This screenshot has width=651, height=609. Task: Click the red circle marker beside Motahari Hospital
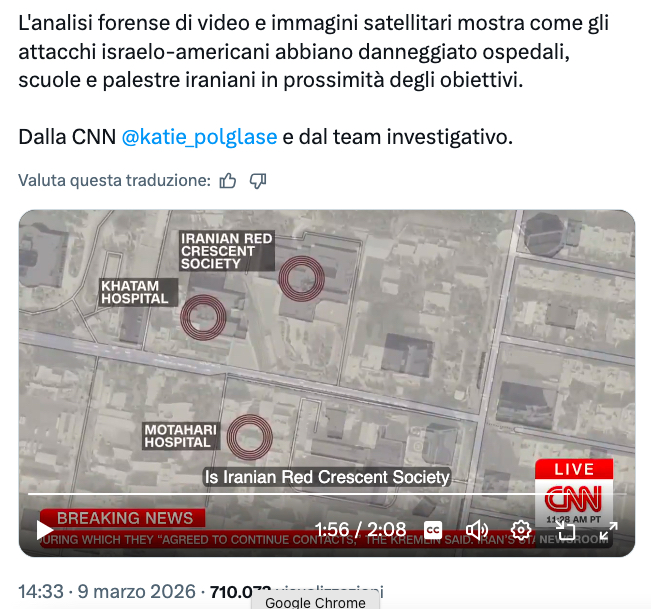tap(250, 437)
